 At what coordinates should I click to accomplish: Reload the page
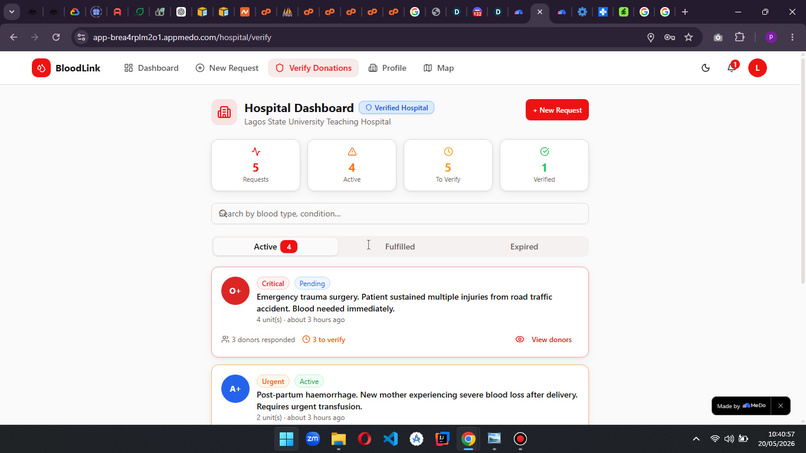(x=56, y=37)
